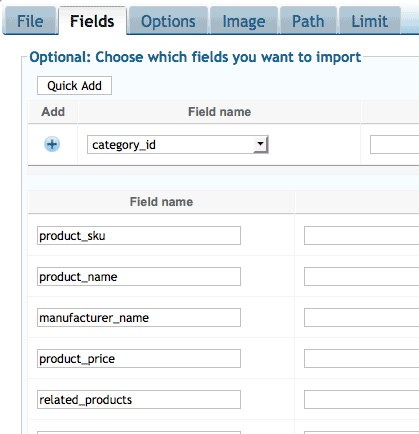Click the empty input right of product_price

coord(361,359)
